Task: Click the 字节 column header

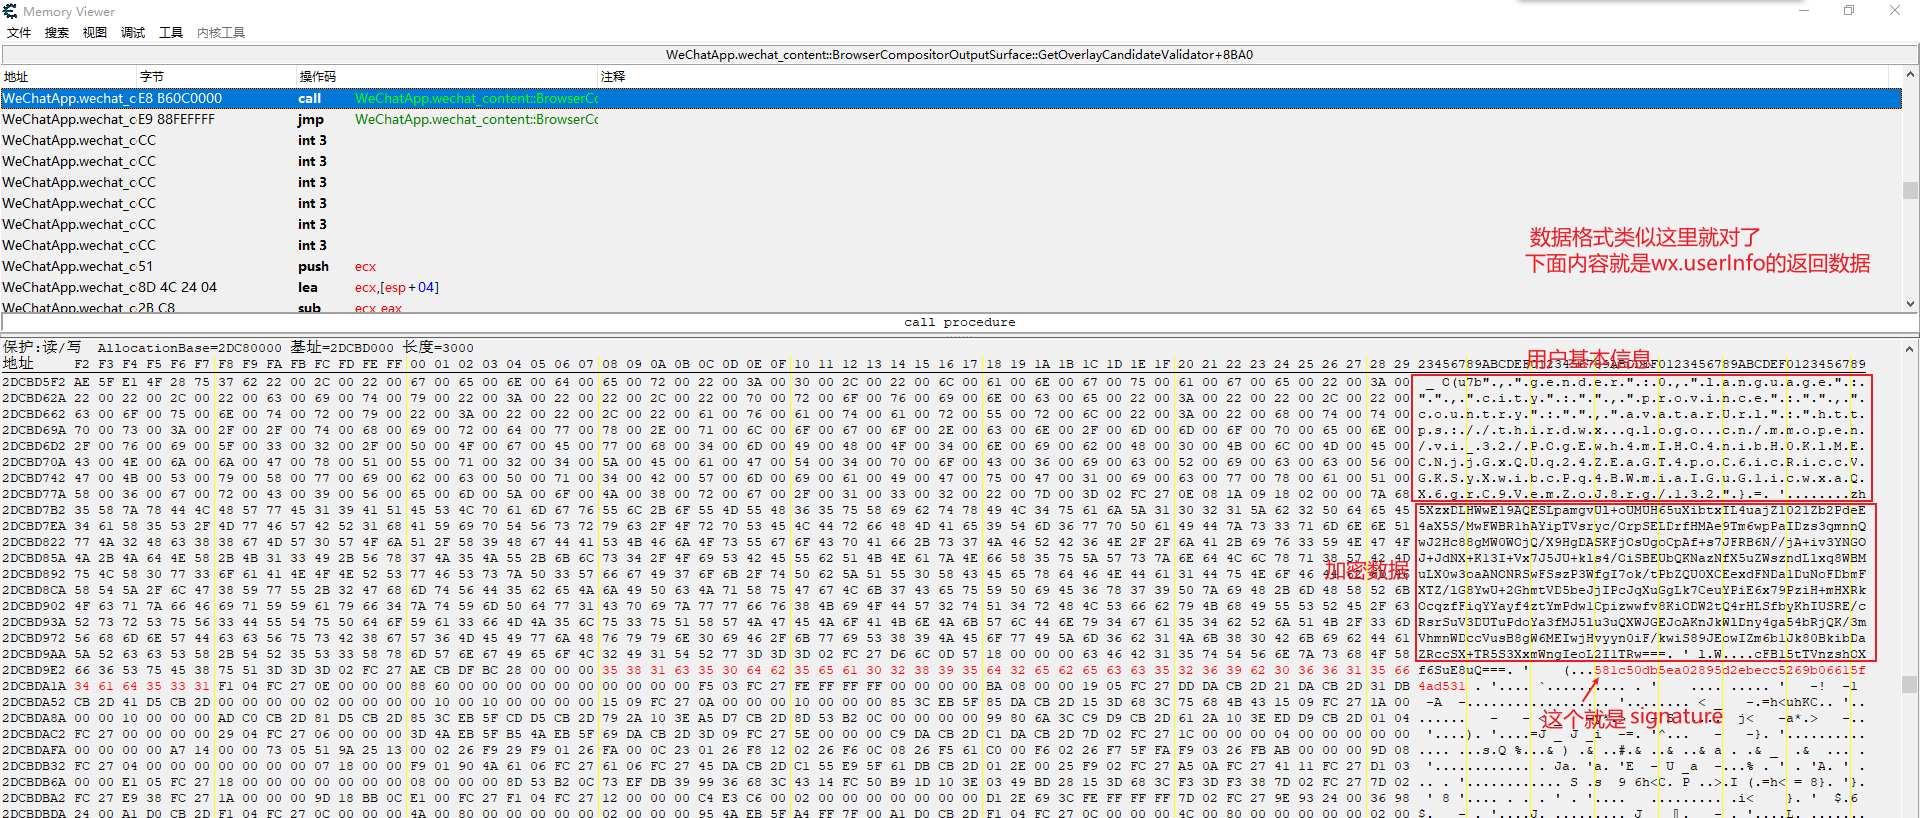Action: point(152,76)
